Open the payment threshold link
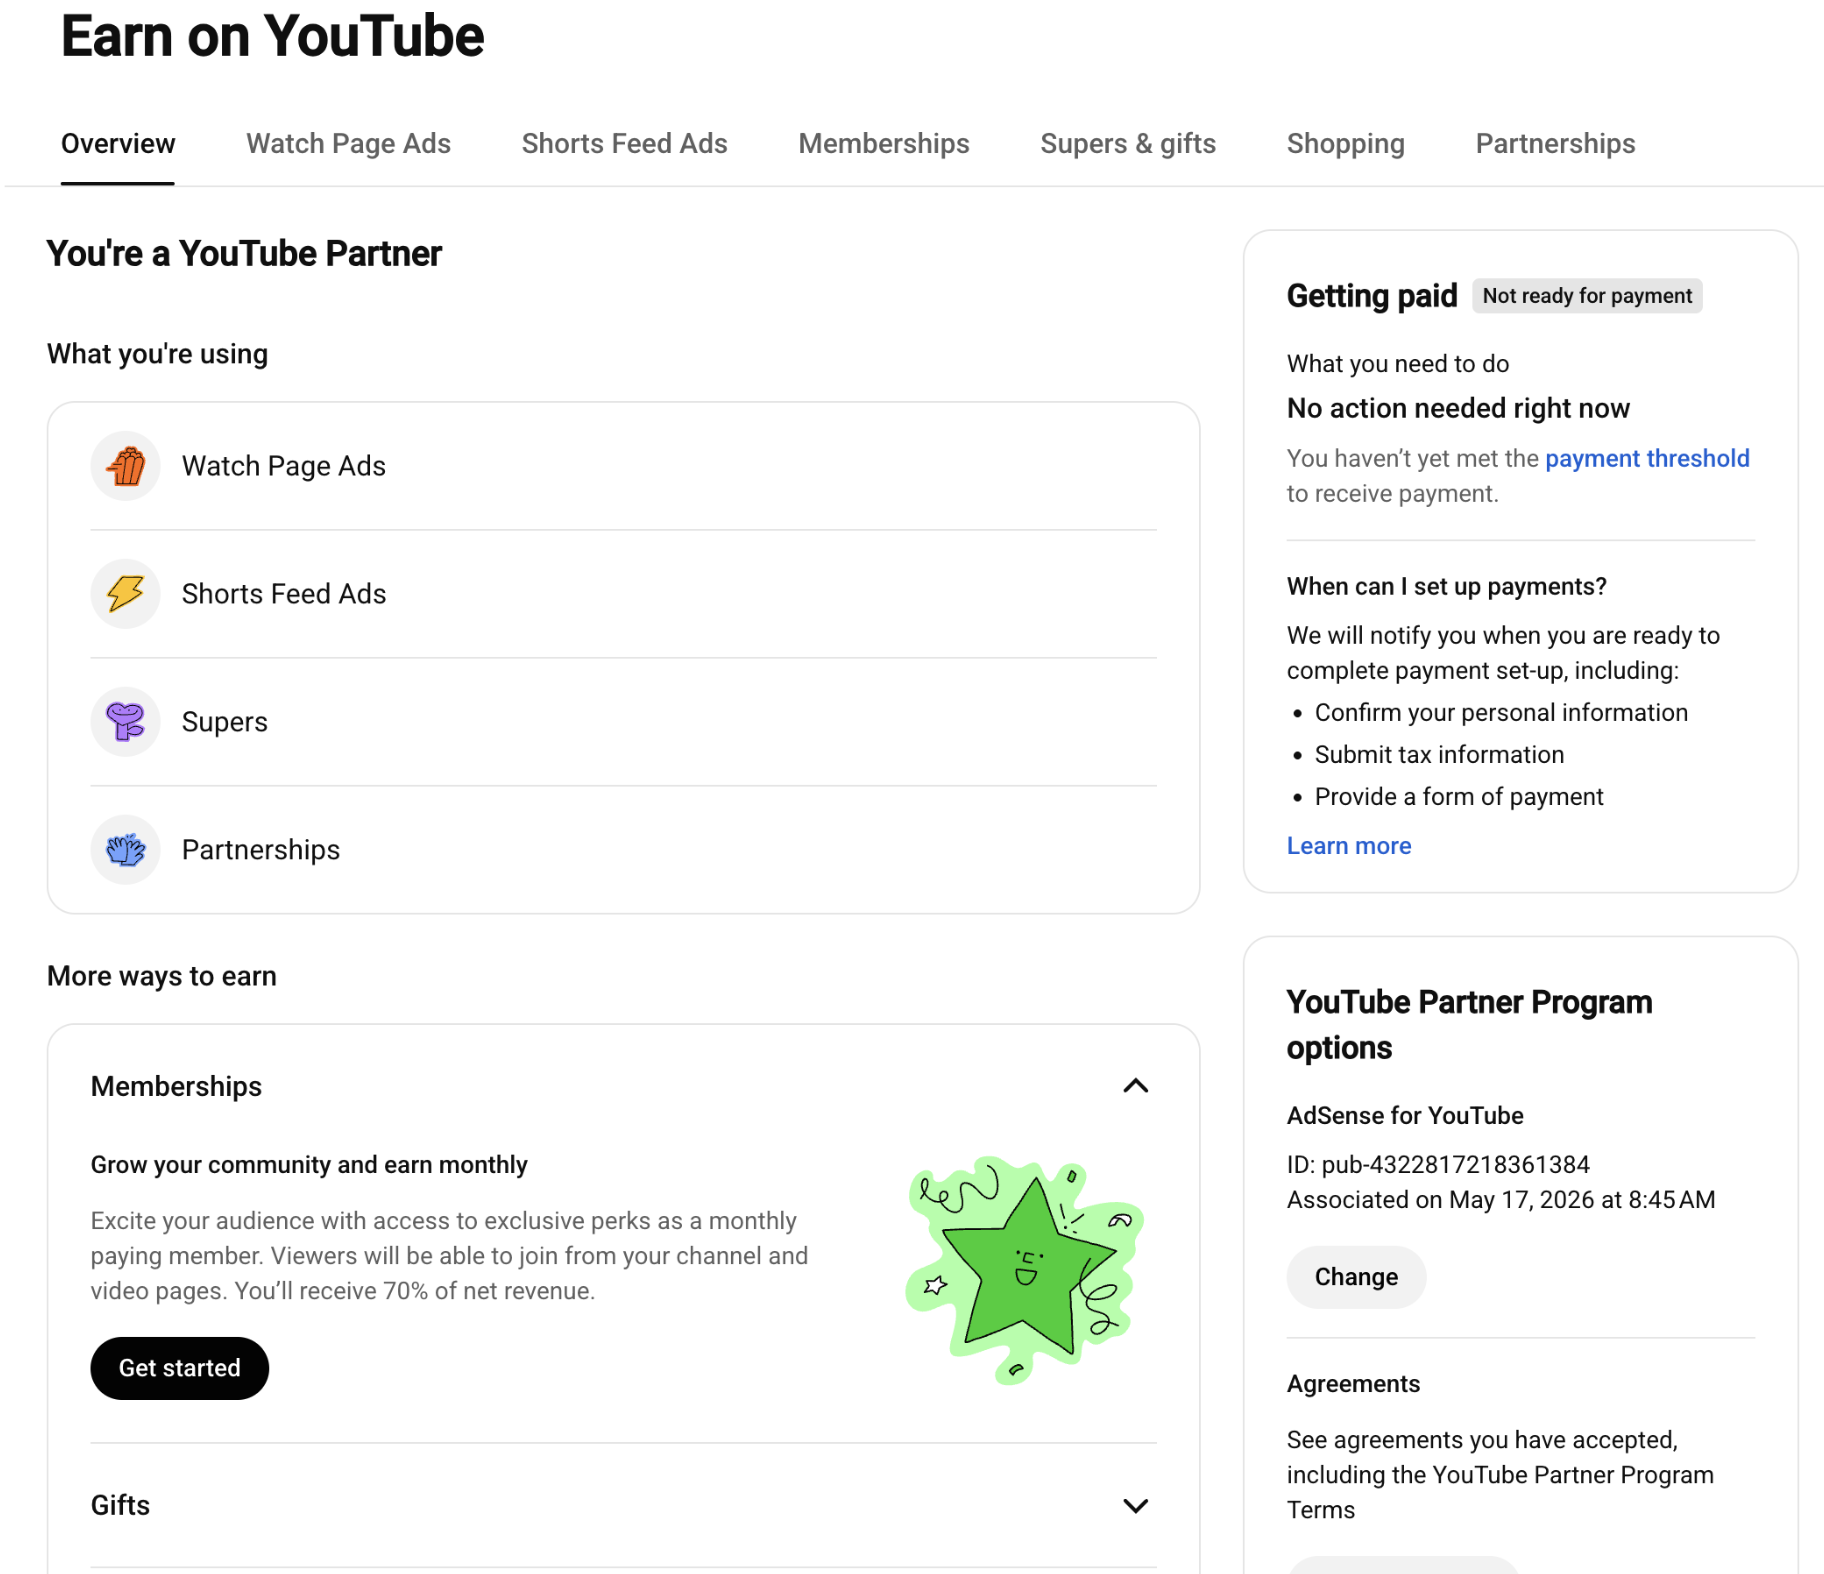Screen dimensions: 1824x1574 [x=1648, y=459]
